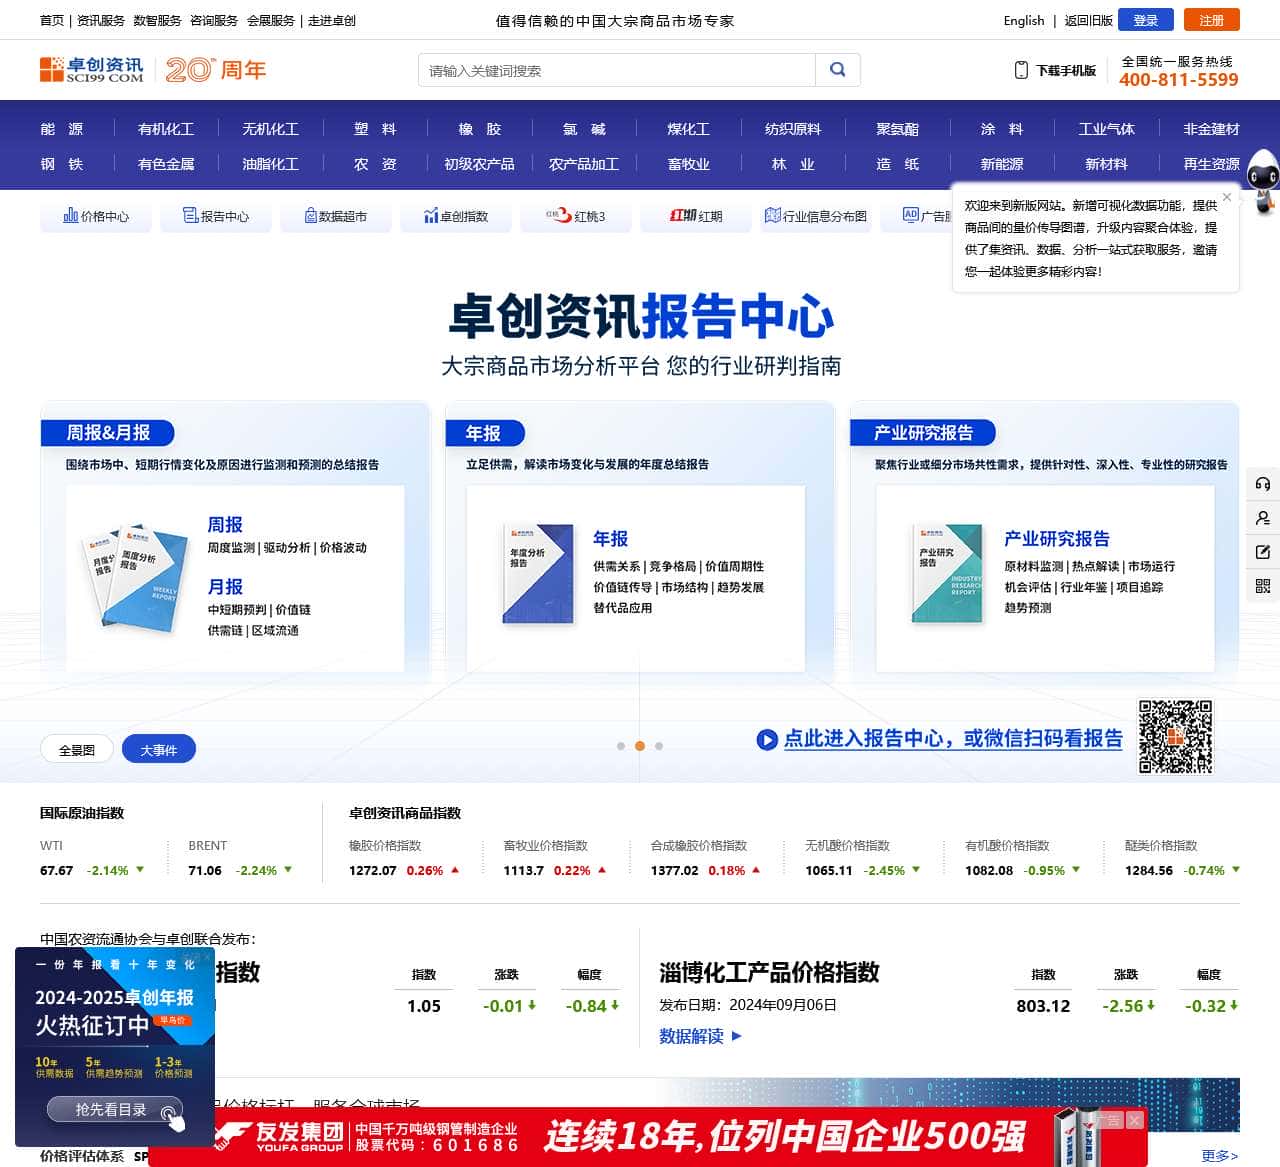Screen dimensions: 1280x1167
Task: Open the 有机化工 category menu
Action: click(166, 129)
